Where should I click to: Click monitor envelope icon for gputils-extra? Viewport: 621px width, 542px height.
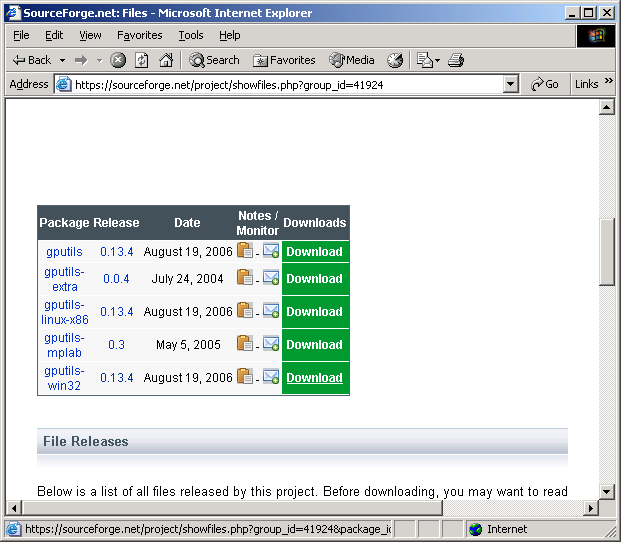pos(271,278)
